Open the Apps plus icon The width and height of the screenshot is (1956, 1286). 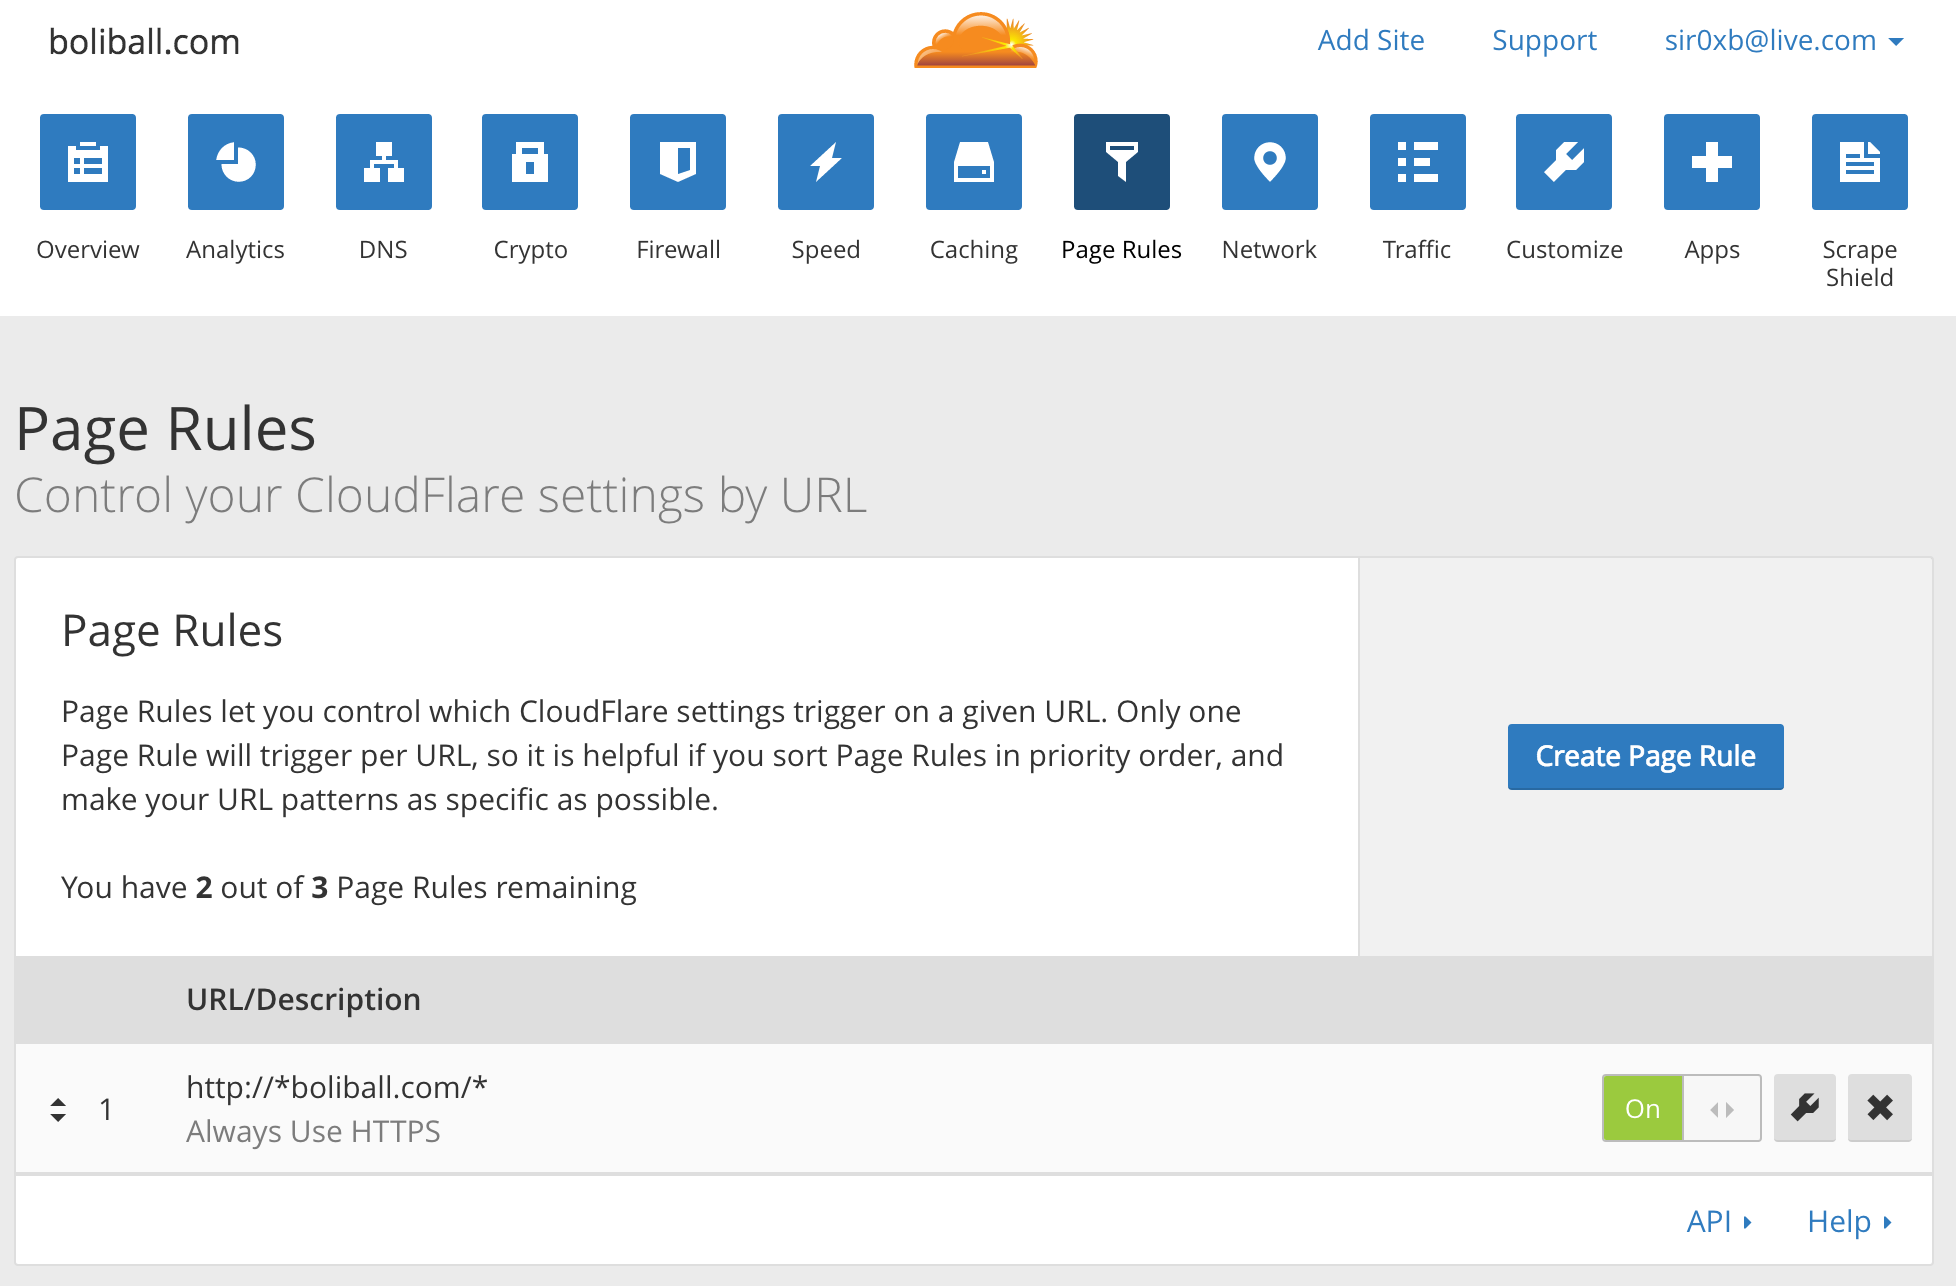tap(1712, 162)
